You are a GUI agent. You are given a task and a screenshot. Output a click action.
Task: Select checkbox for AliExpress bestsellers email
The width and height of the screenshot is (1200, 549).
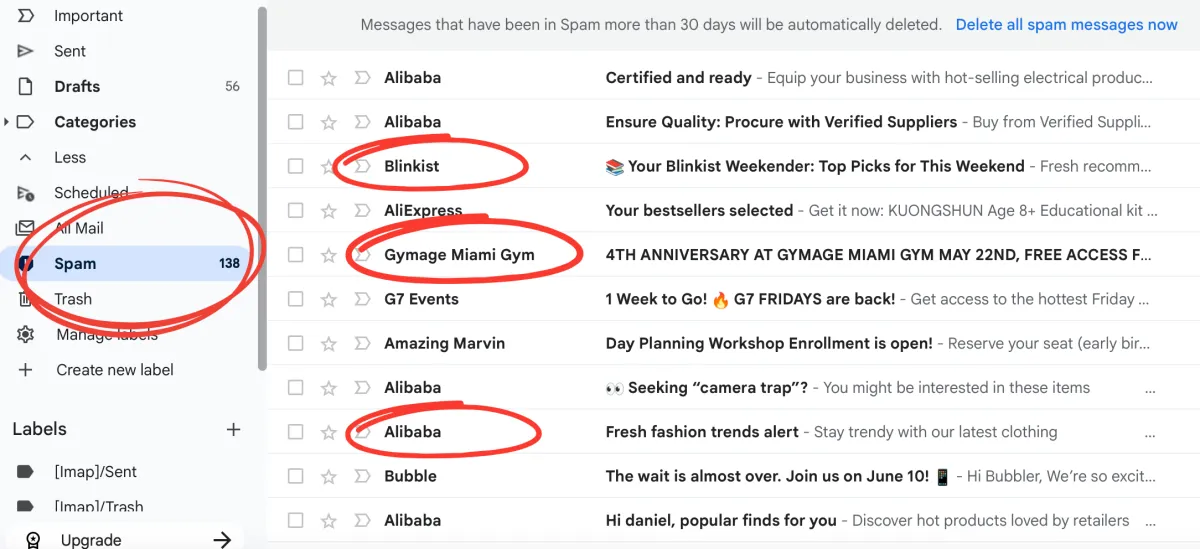(x=295, y=210)
